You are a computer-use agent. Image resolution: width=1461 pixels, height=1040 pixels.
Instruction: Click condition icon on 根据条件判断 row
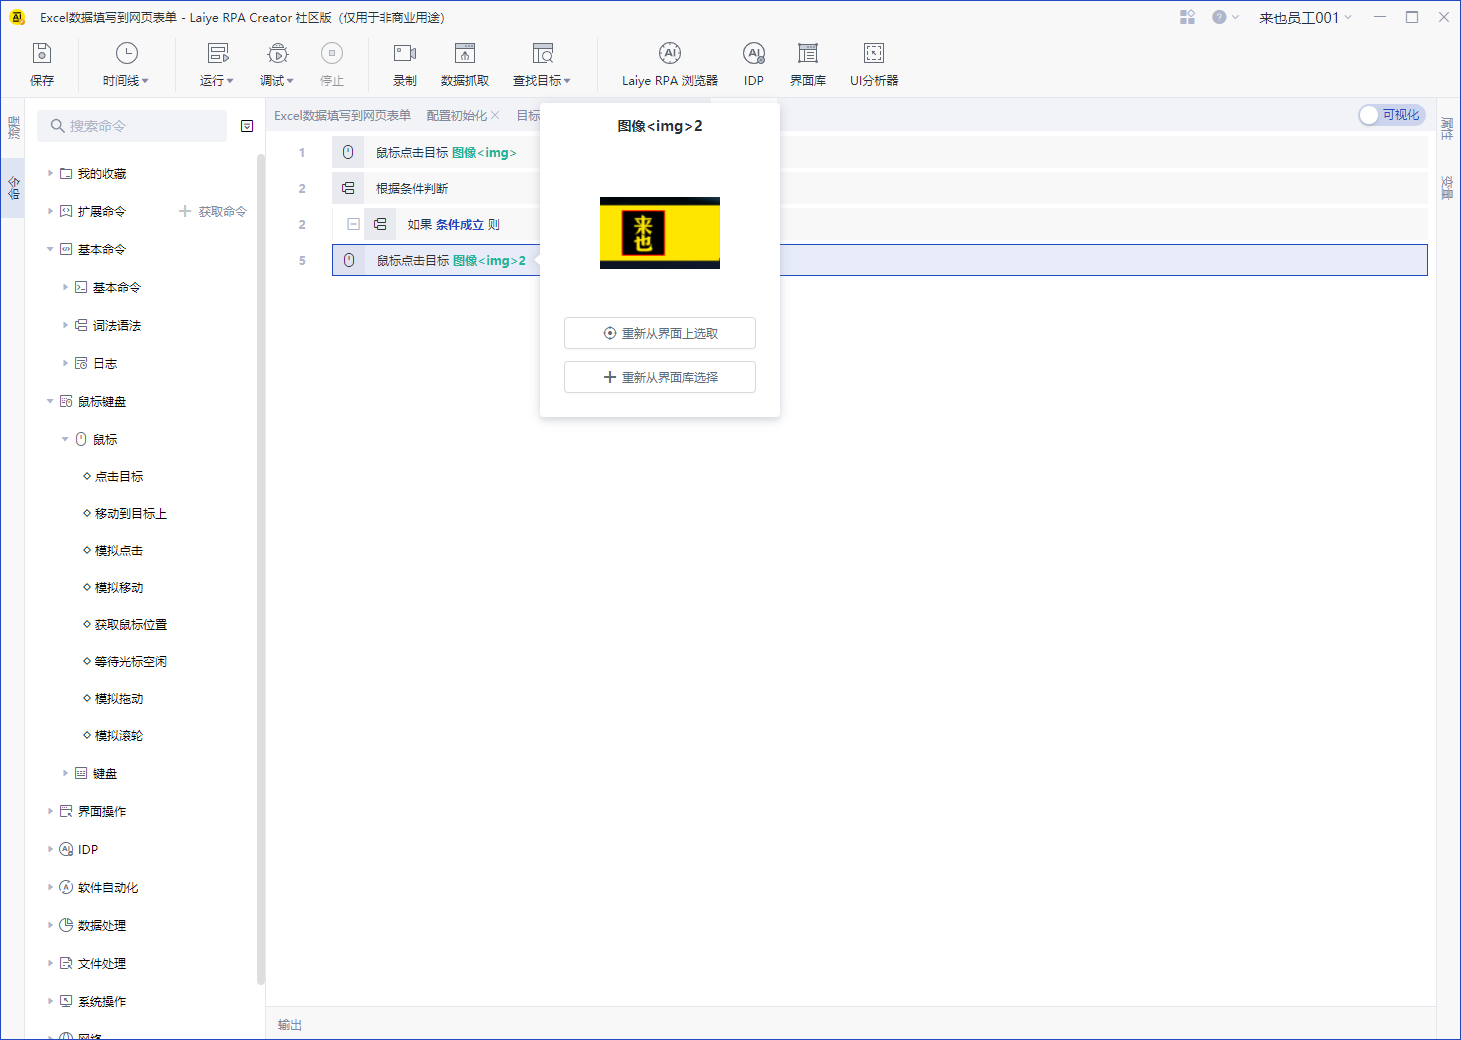click(348, 188)
